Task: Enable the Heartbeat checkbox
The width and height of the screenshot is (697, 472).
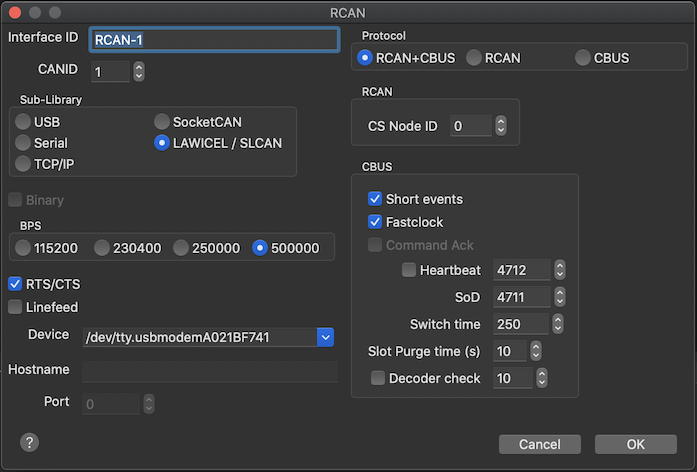Action: [x=408, y=271]
